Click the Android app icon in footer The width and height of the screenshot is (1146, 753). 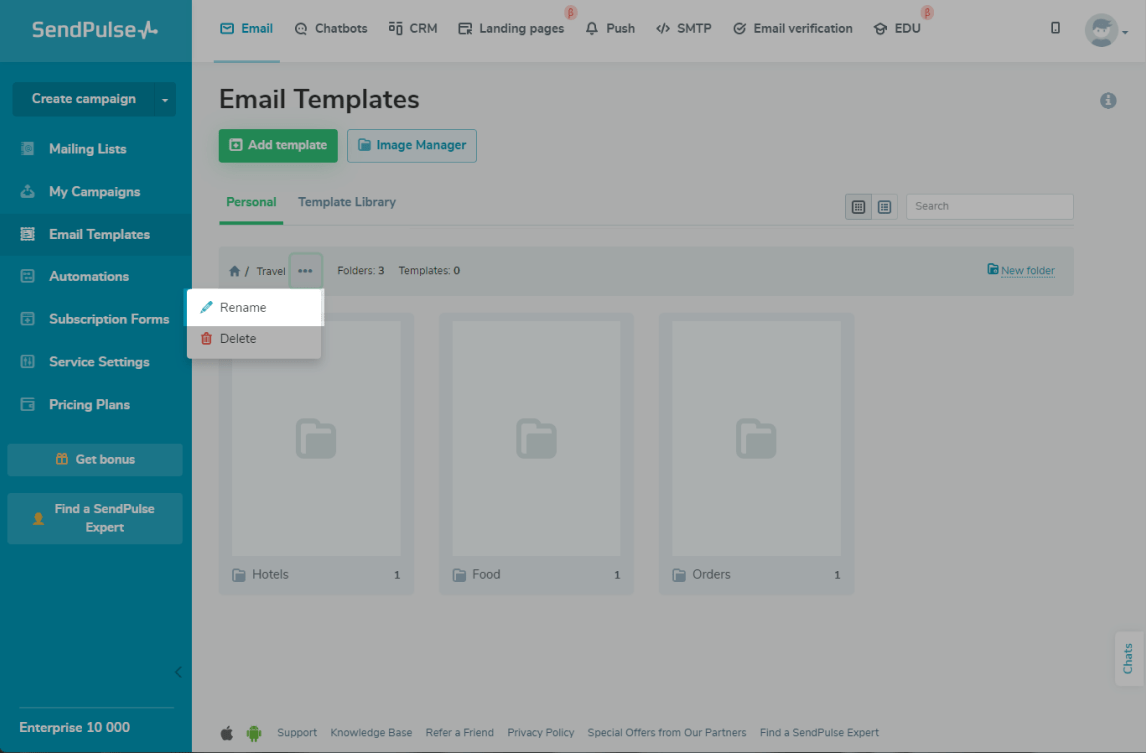(254, 733)
